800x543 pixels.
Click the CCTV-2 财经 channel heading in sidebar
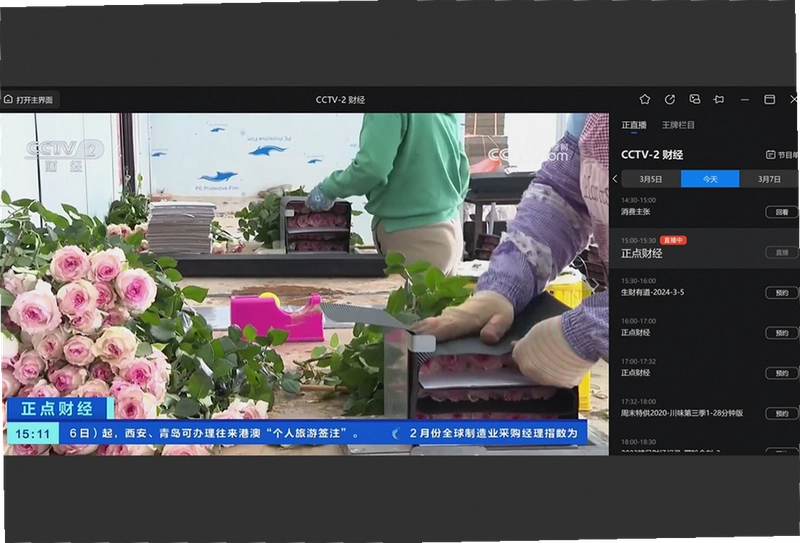[652, 155]
